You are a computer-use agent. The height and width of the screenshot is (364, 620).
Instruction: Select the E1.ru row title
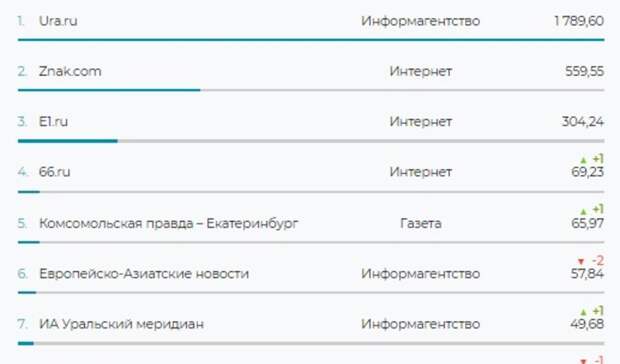53,122
